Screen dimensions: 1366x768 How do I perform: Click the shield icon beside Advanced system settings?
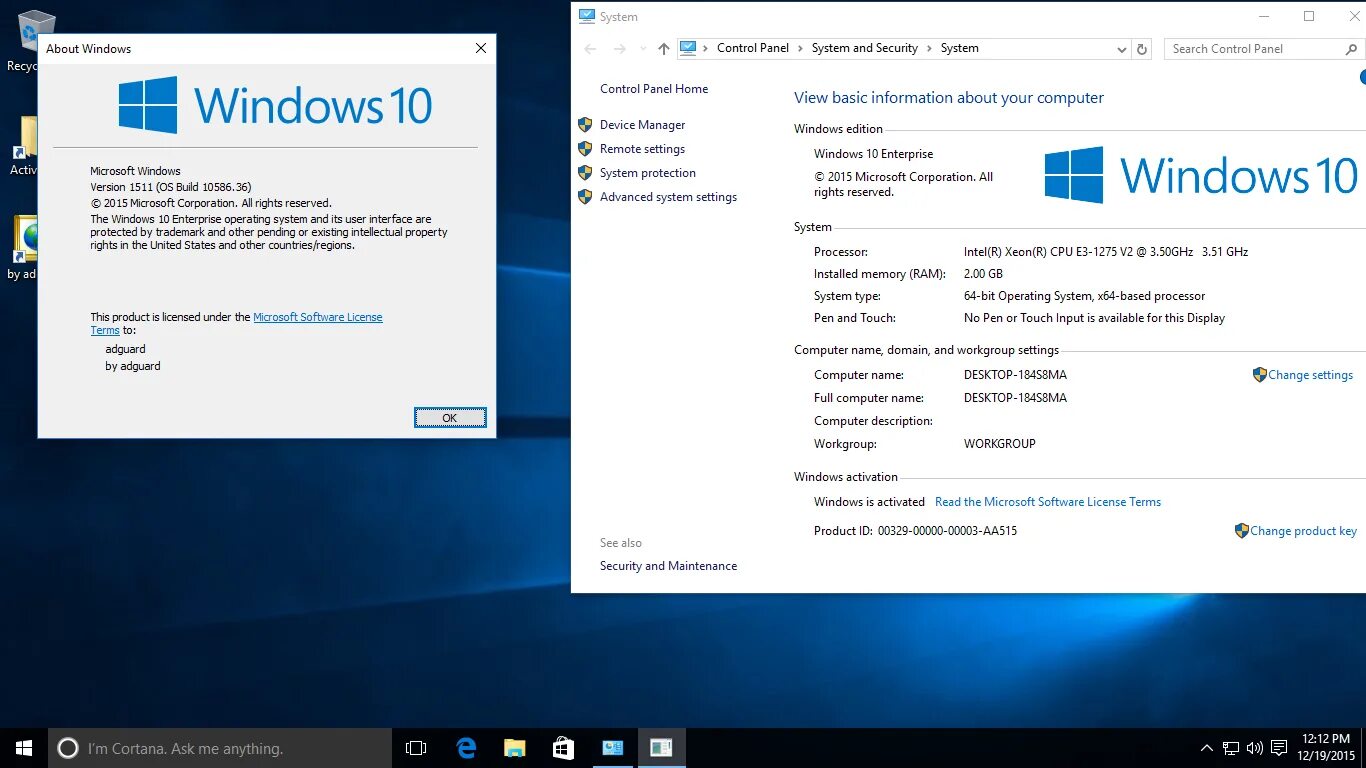585,197
